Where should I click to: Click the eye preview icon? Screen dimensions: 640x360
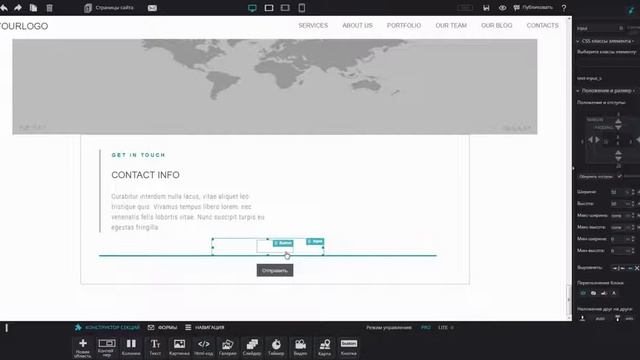pos(502,8)
